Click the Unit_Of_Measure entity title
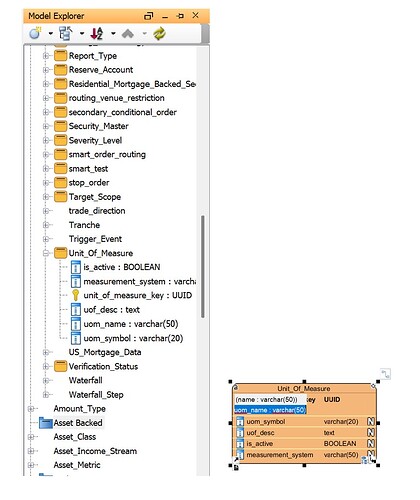Viewport: 420px width, 500px height. [304, 388]
